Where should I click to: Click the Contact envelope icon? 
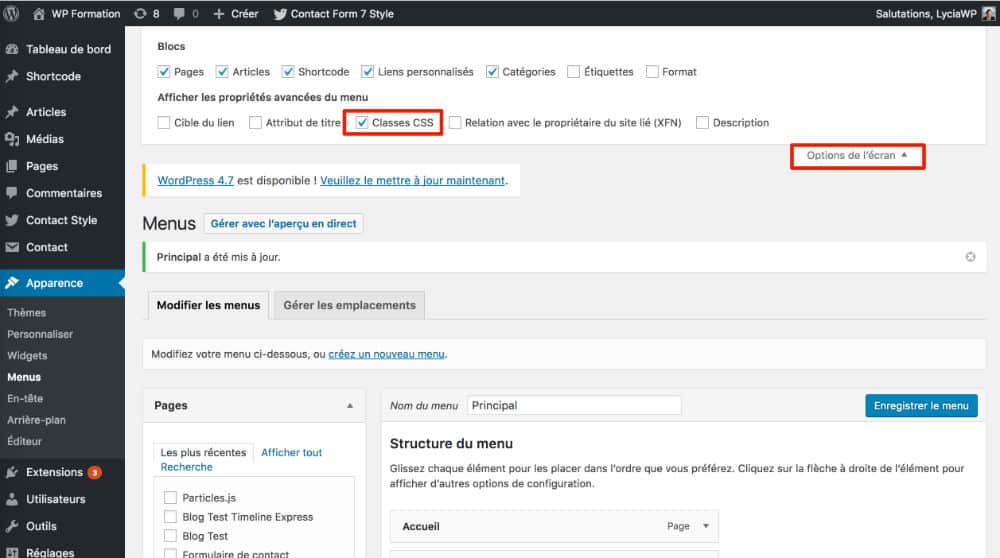coord(12,247)
